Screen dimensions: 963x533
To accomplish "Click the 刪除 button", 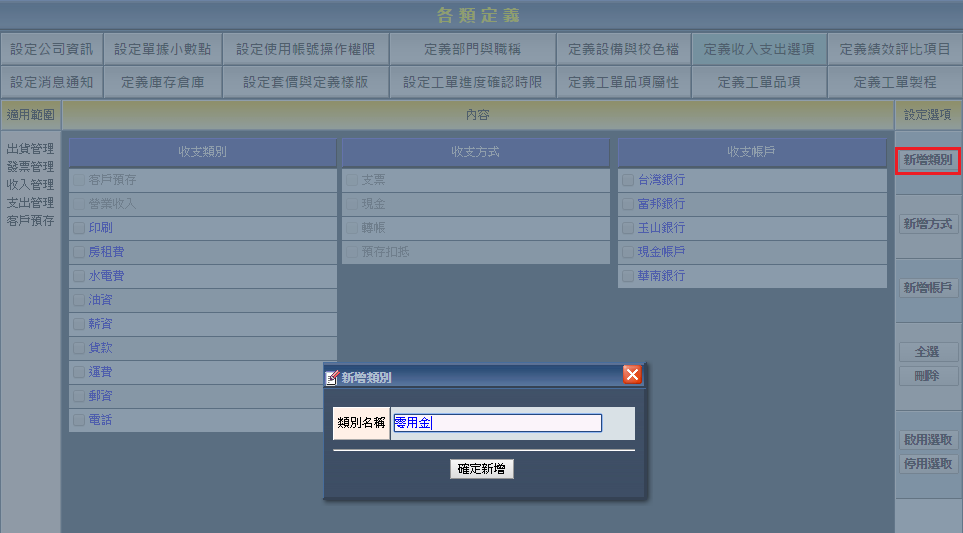I will pyautogui.click(x=928, y=376).
